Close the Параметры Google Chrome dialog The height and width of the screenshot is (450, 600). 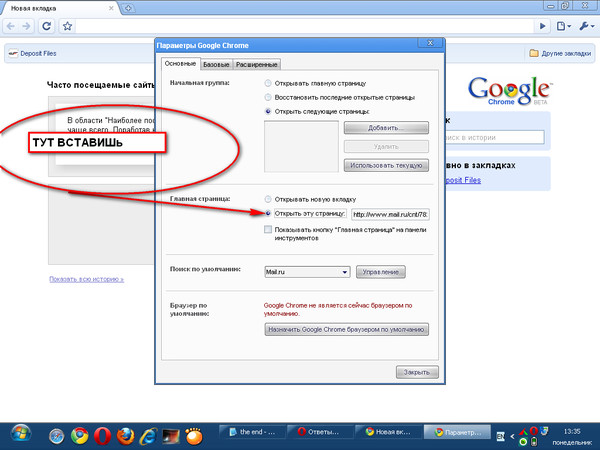point(430,43)
